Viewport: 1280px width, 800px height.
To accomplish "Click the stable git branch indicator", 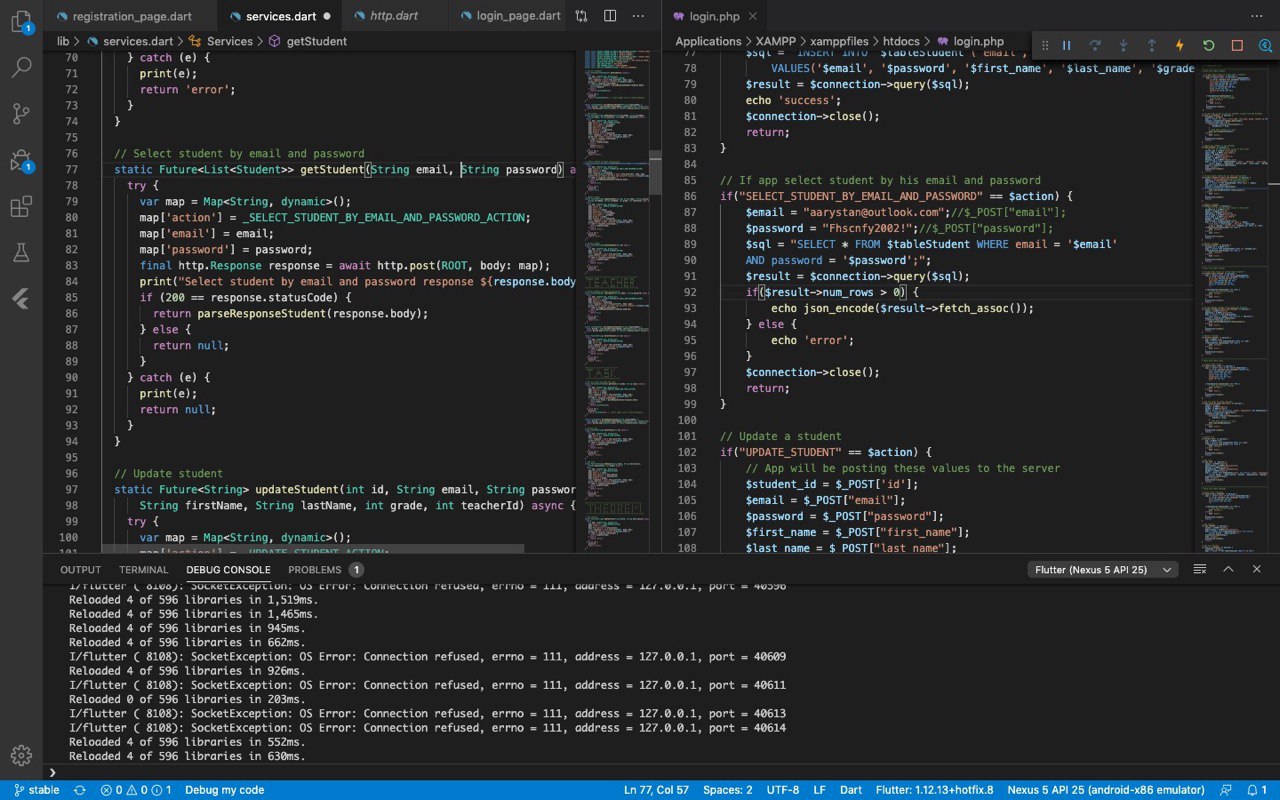I will (36, 790).
